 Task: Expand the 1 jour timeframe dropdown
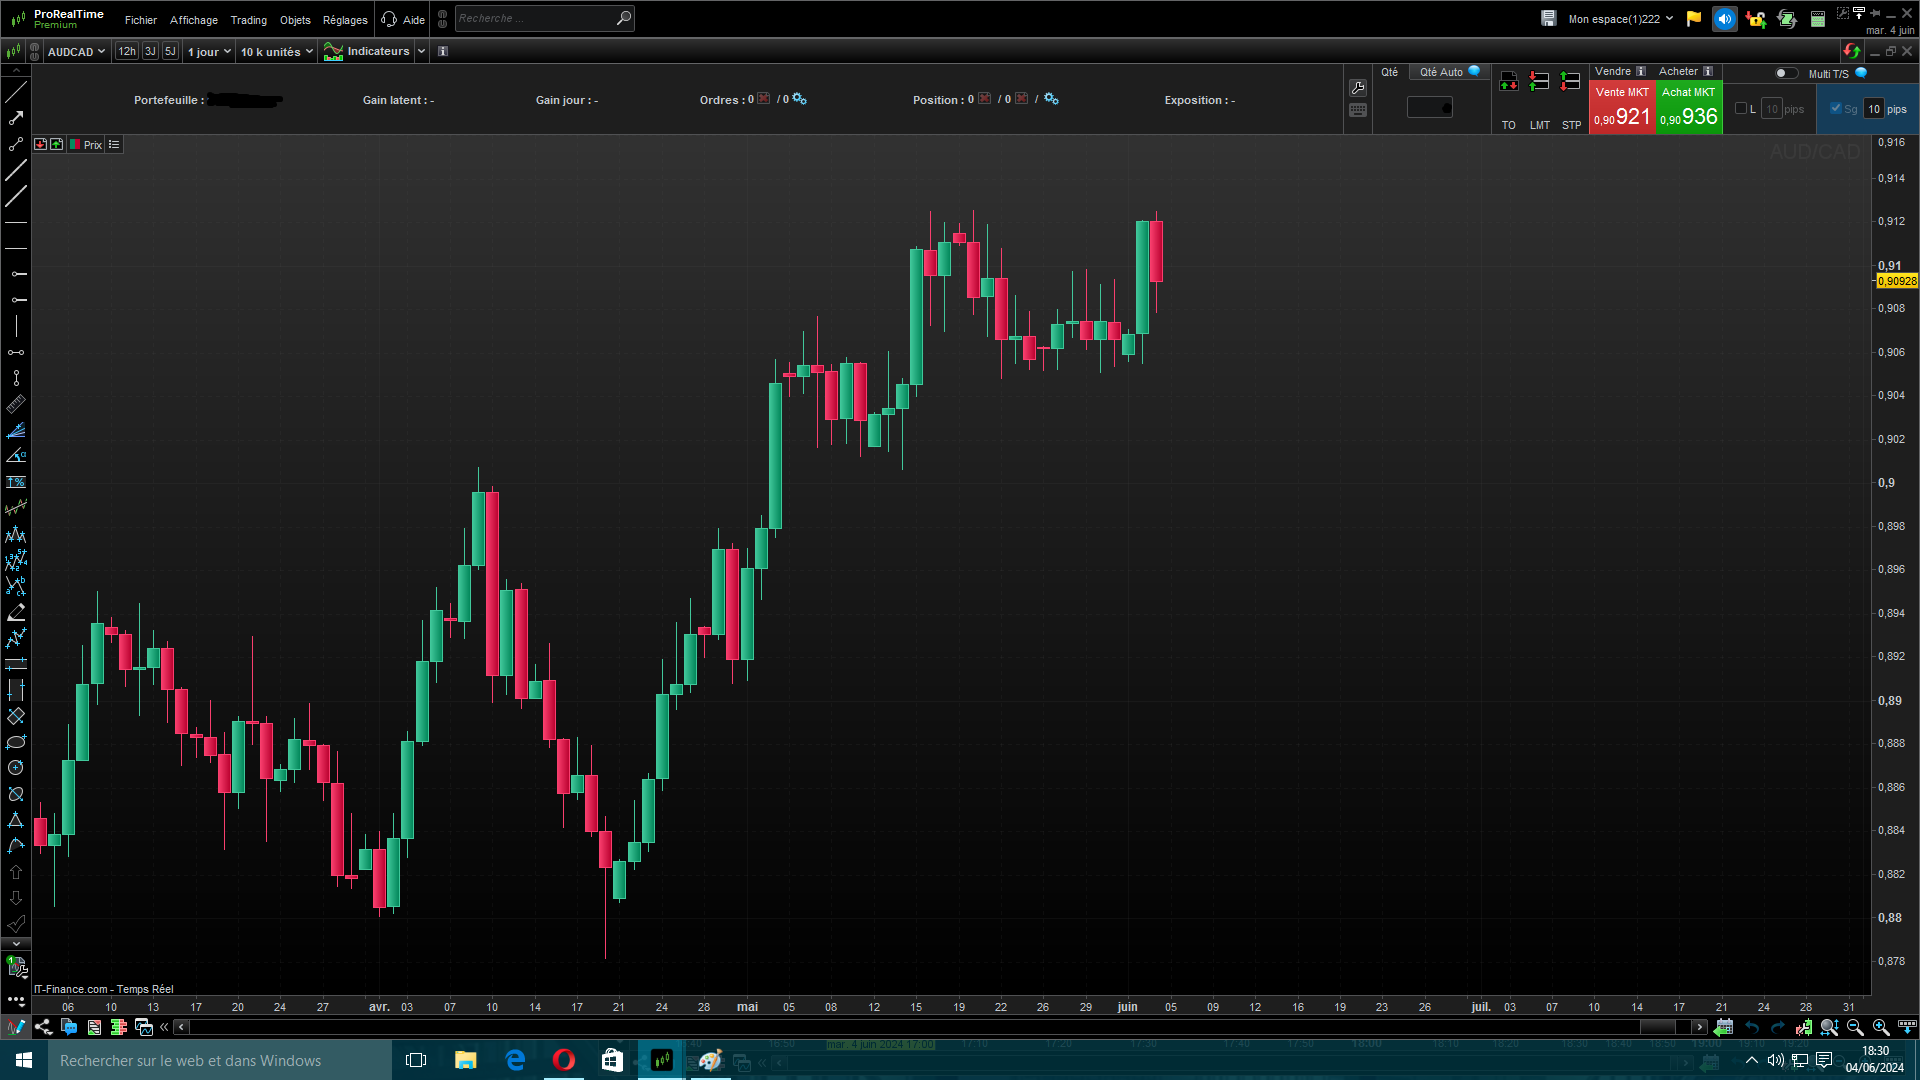click(209, 52)
